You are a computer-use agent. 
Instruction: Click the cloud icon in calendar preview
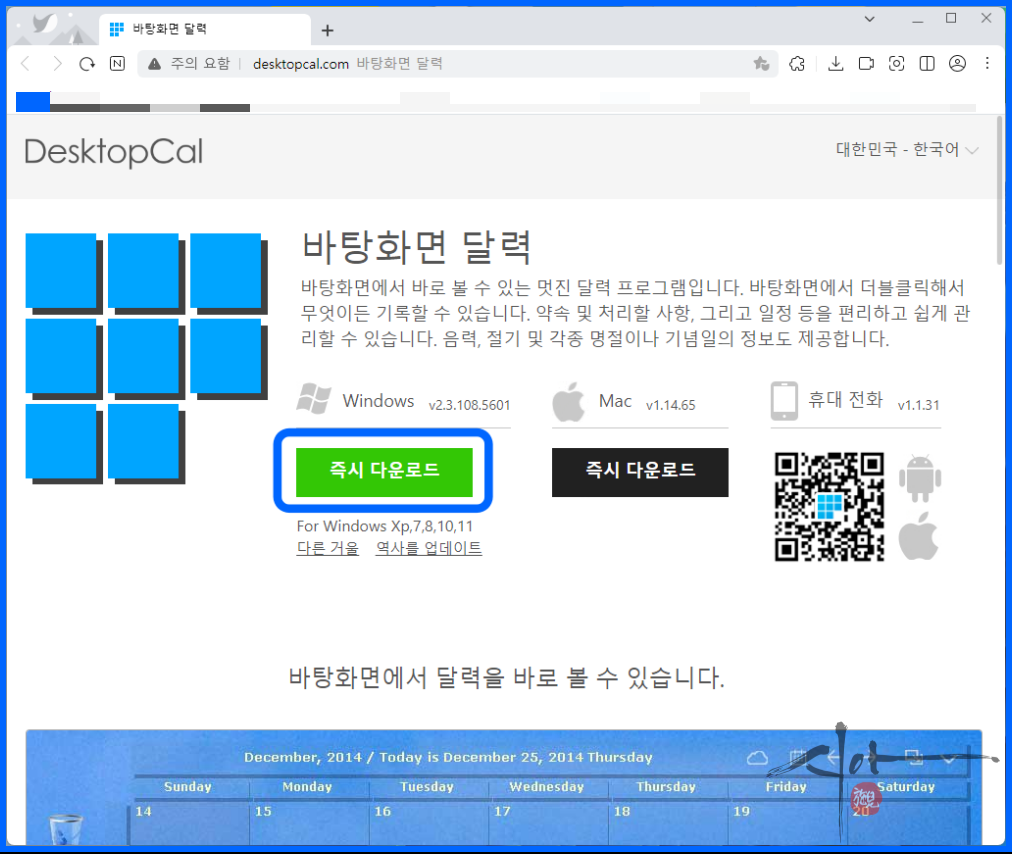757,758
